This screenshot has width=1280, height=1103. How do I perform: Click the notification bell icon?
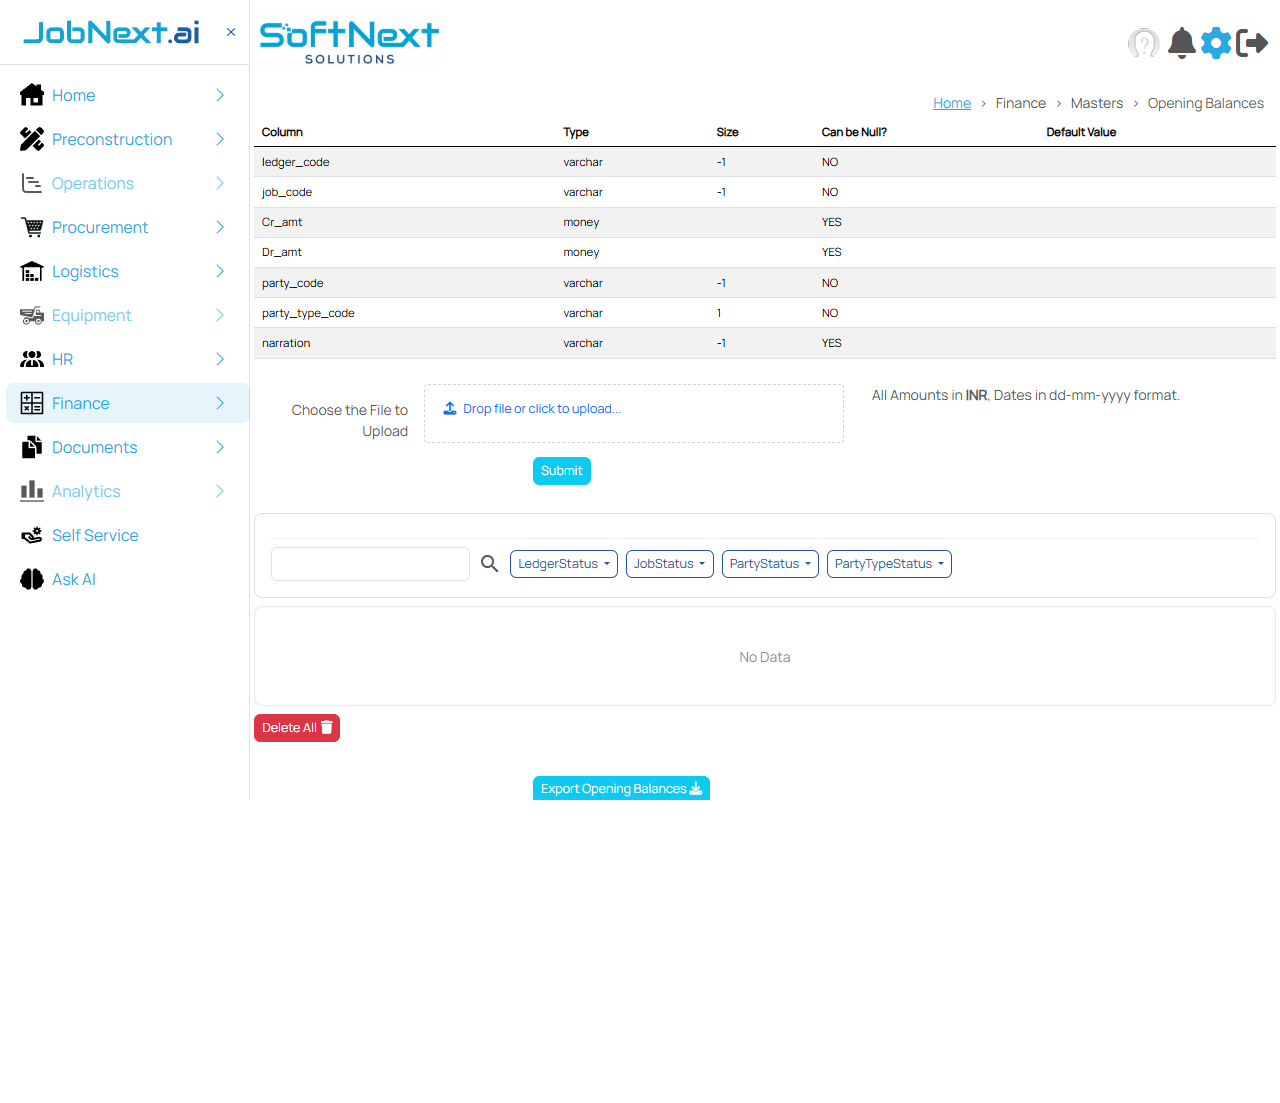coord(1181,43)
